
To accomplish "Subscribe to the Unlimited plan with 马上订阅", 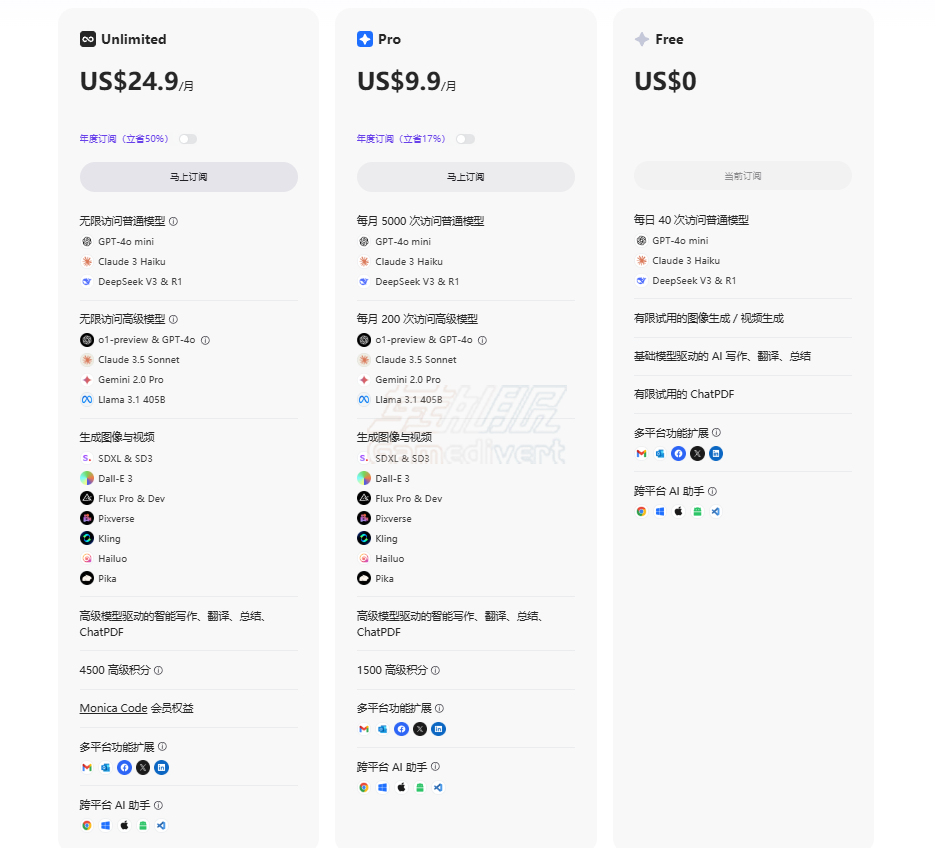I will click(188, 177).
